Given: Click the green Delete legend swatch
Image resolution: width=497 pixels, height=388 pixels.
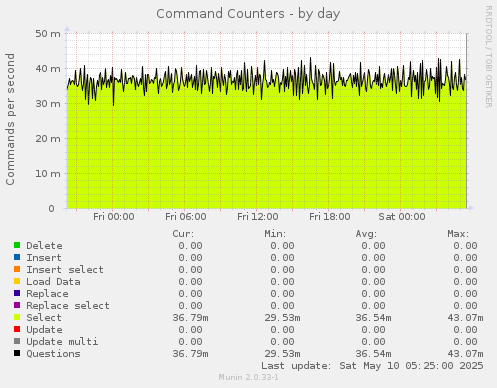Looking at the screenshot, I should pos(17,245).
